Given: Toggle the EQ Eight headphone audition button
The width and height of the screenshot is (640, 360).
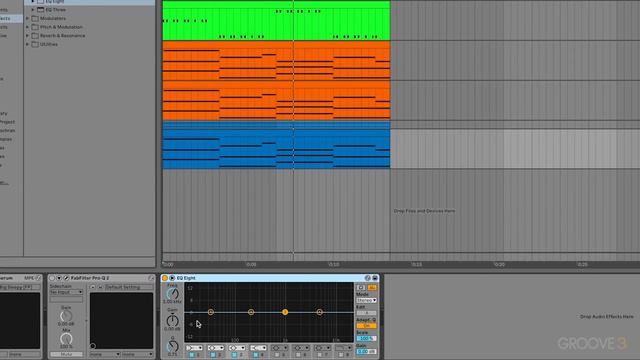Looking at the screenshot, I should coord(361,287).
